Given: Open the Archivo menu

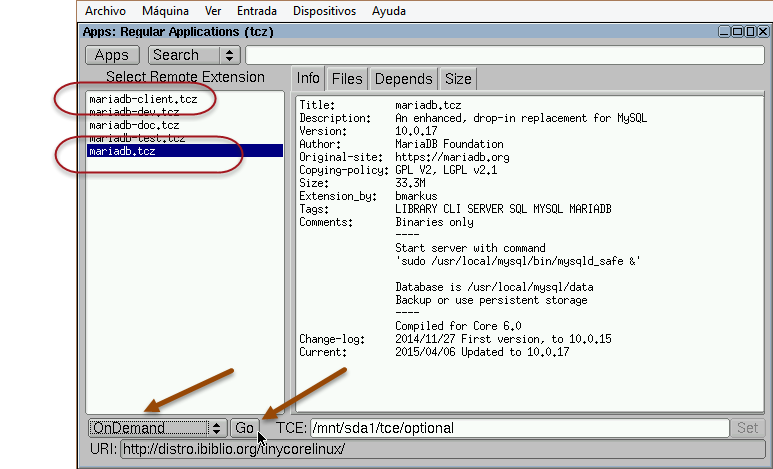Looking at the screenshot, I should (x=104, y=11).
